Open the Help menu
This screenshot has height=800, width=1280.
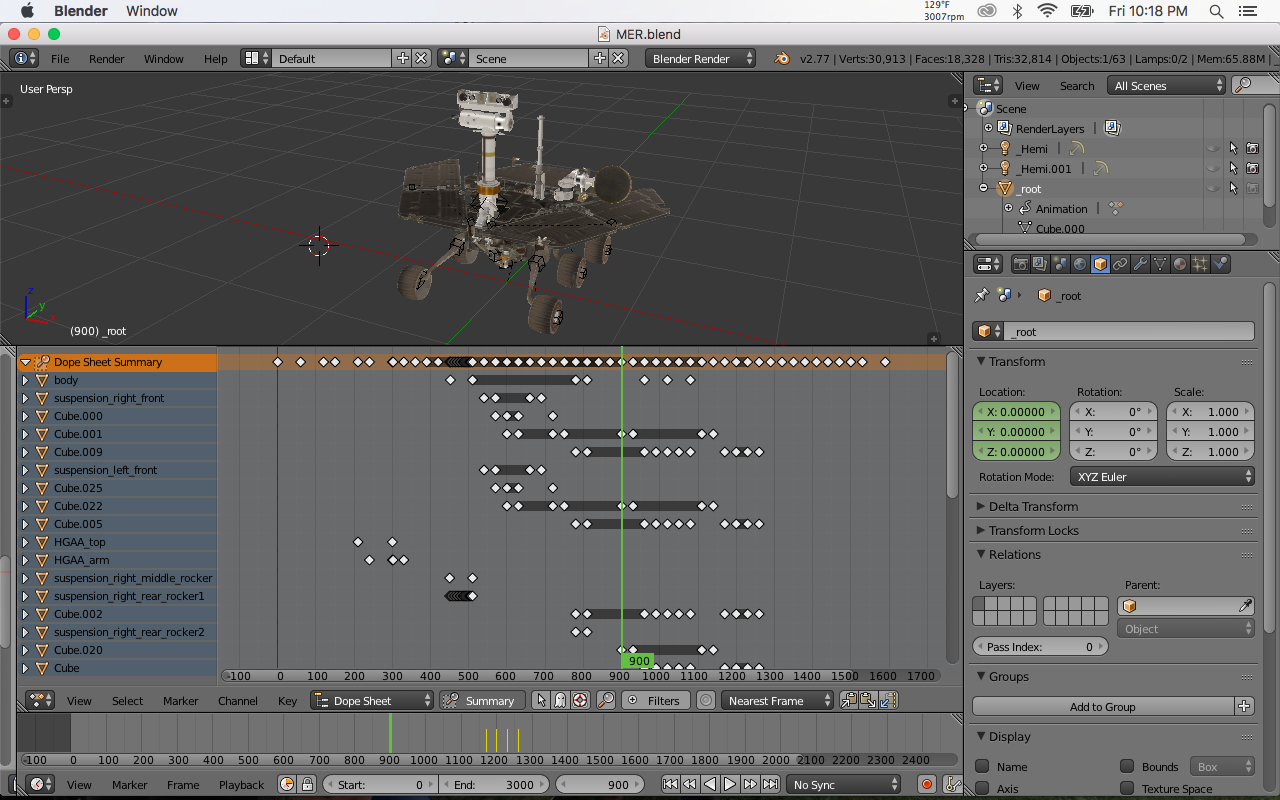(x=215, y=59)
